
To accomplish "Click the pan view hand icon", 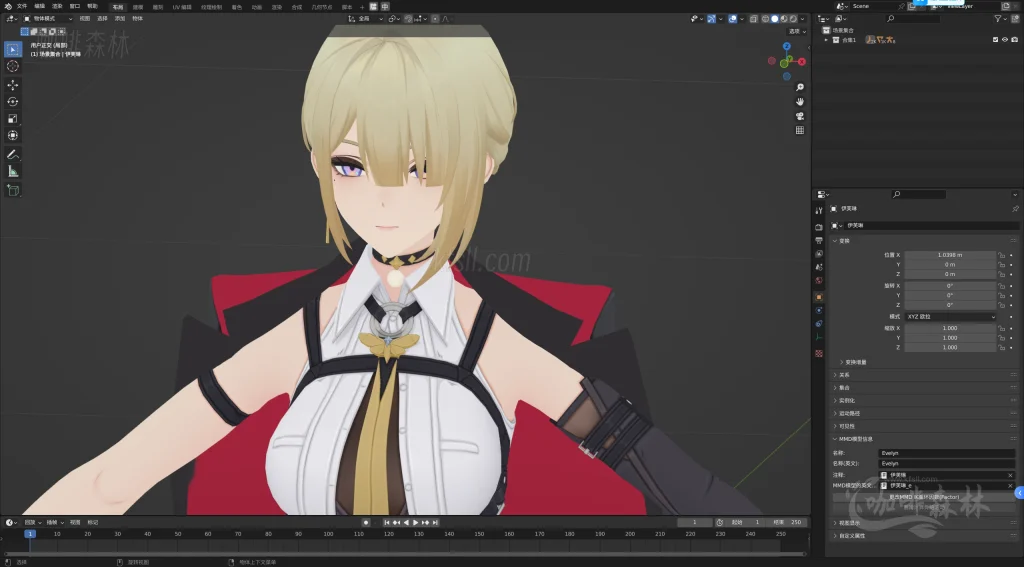I will (799, 101).
